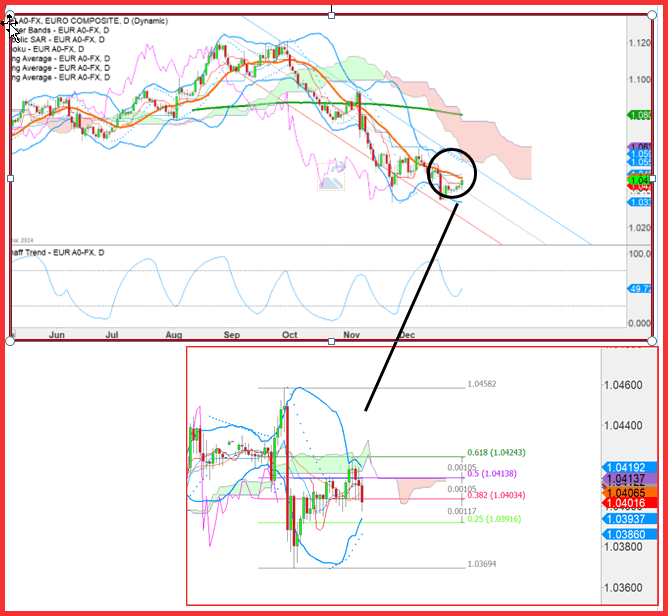Click the bottom-right corner selection handle
Viewport: 668px width, 616px height.
[x=652, y=341]
